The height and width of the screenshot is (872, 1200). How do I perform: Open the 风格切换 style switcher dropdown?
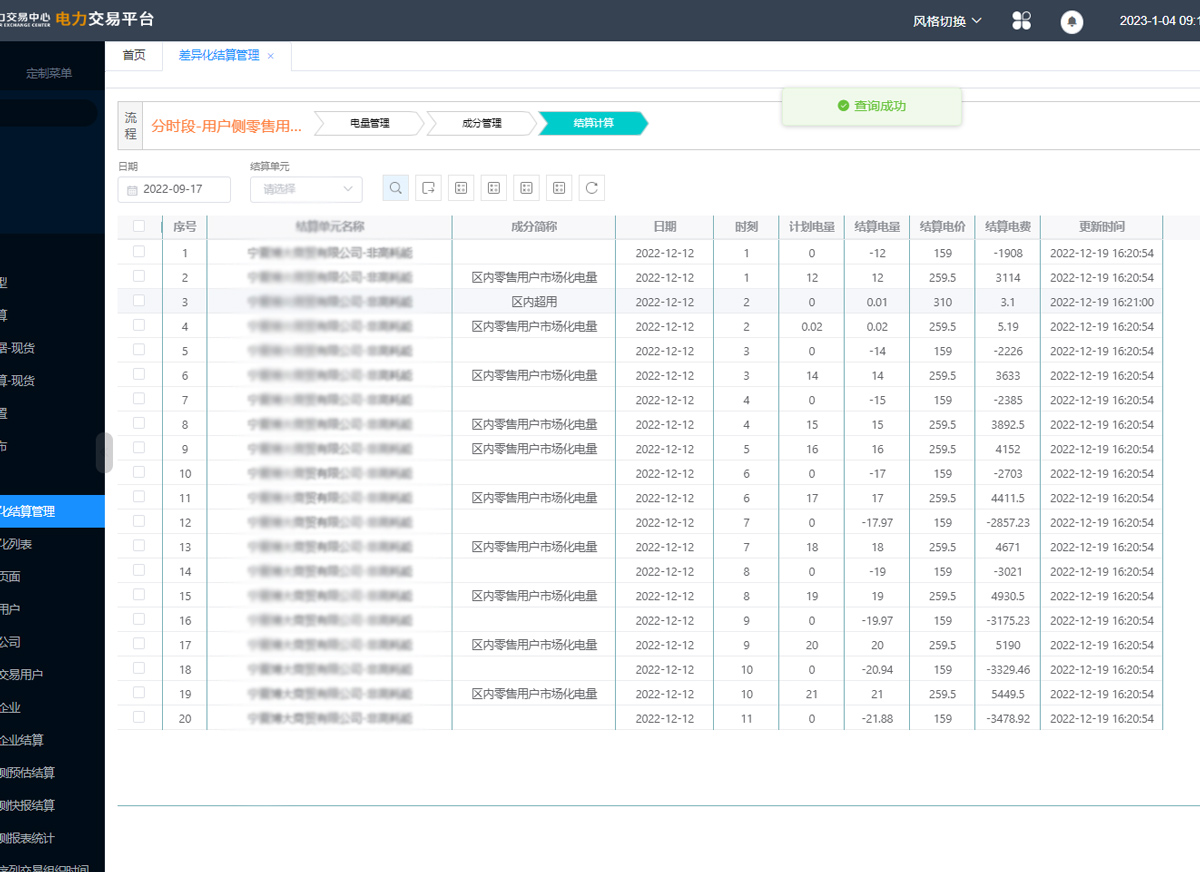pyautogui.click(x=948, y=21)
